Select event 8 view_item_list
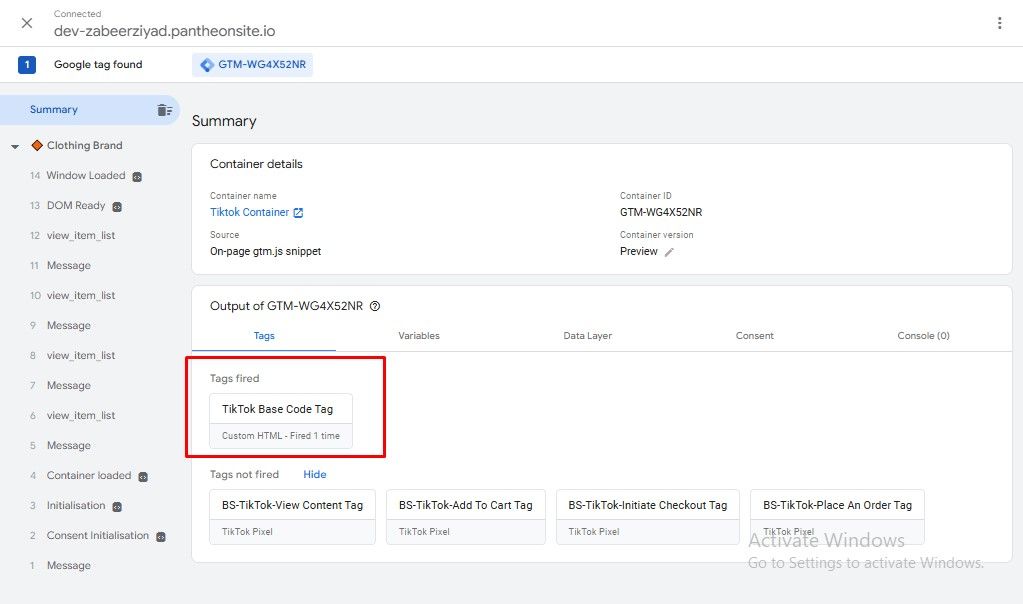The height and width of the screenshot is (604, 1023). click(x=72, y=355)
